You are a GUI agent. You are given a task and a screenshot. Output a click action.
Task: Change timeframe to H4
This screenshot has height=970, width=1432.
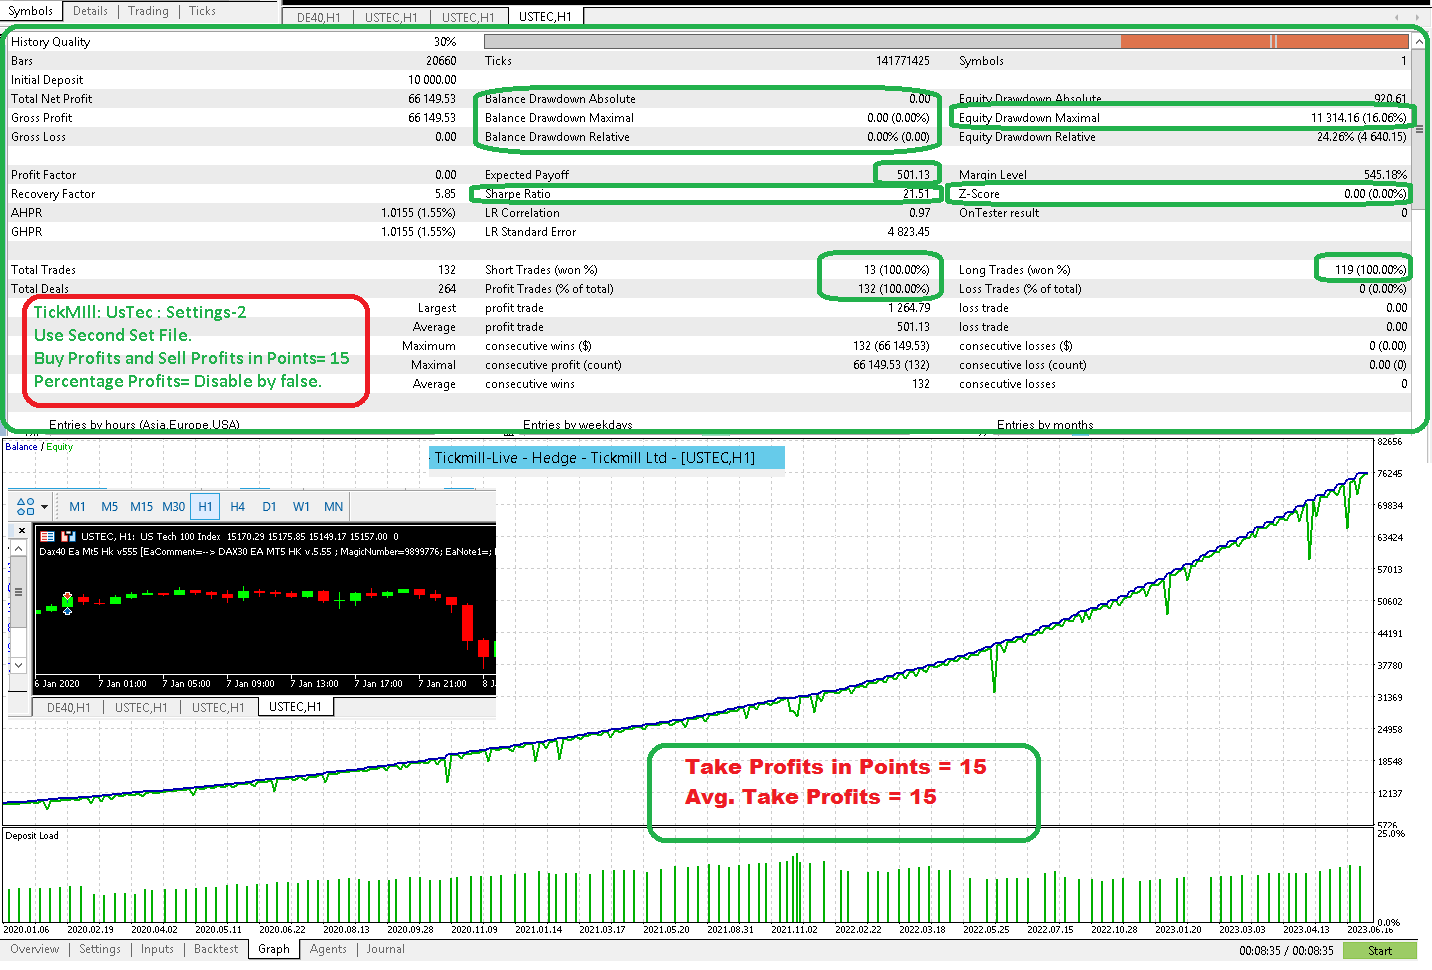tap(238, 507)
